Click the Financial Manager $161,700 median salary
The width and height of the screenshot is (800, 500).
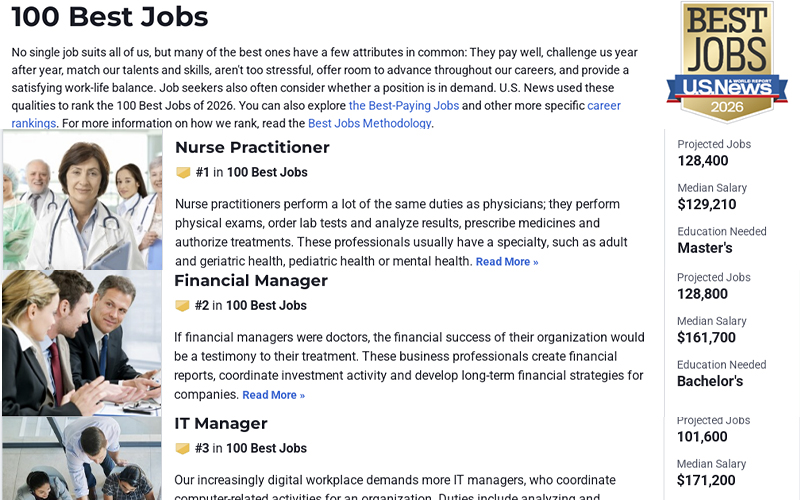point(706,338)
